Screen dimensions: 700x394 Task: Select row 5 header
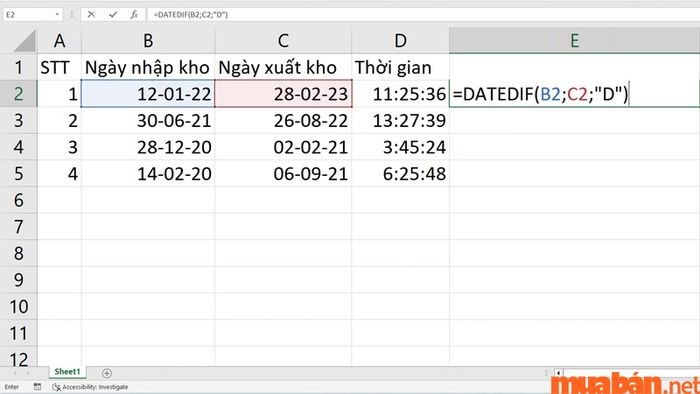tap(18, 174)
